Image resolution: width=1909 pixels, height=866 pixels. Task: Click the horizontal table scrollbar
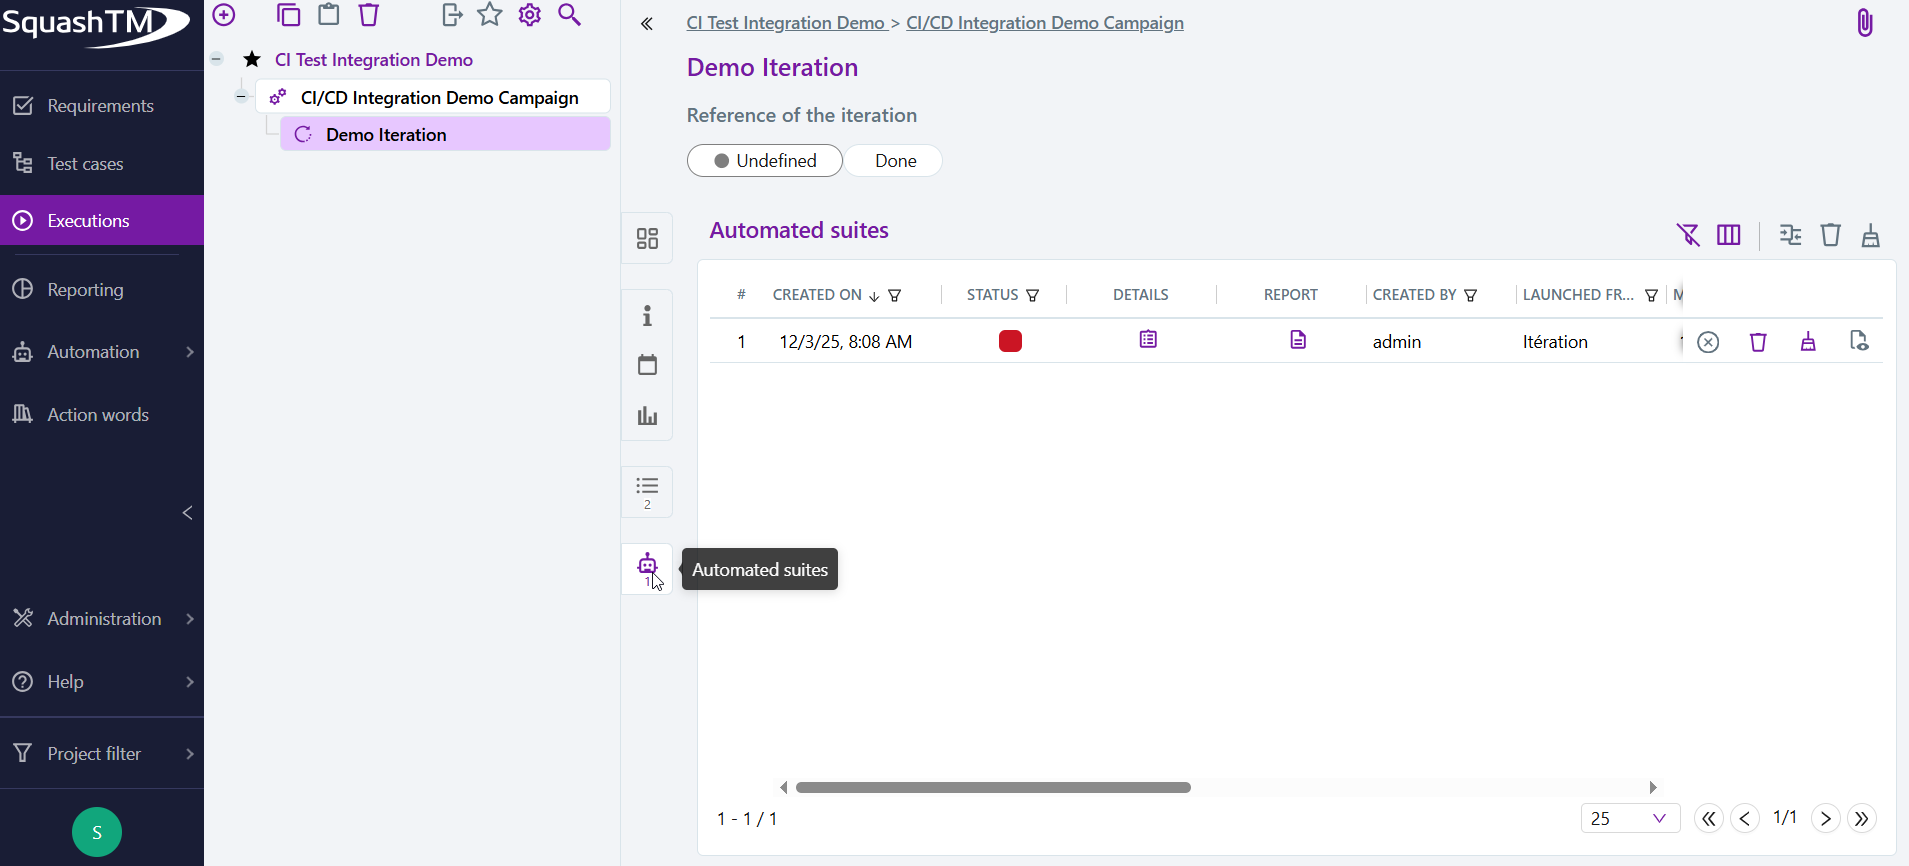(x=992, y=788)
